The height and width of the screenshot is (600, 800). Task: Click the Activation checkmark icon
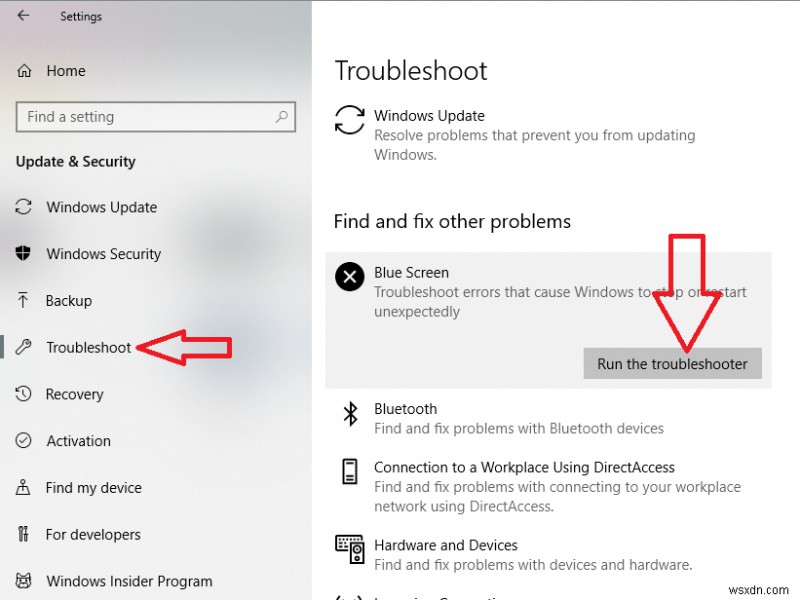tap(23, 441)
